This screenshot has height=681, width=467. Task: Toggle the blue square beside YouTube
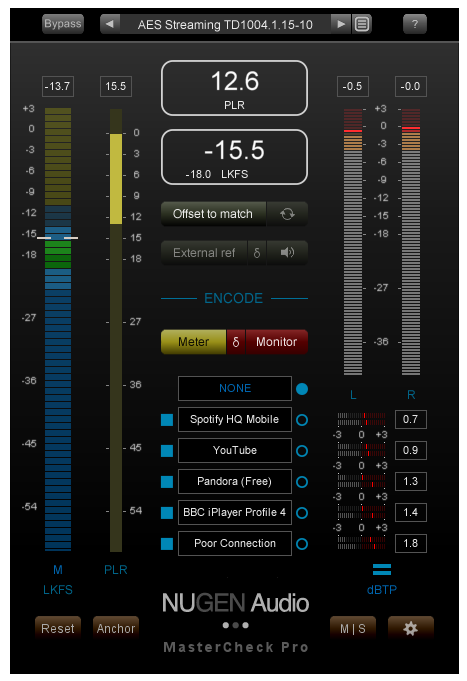pos(167,451)
